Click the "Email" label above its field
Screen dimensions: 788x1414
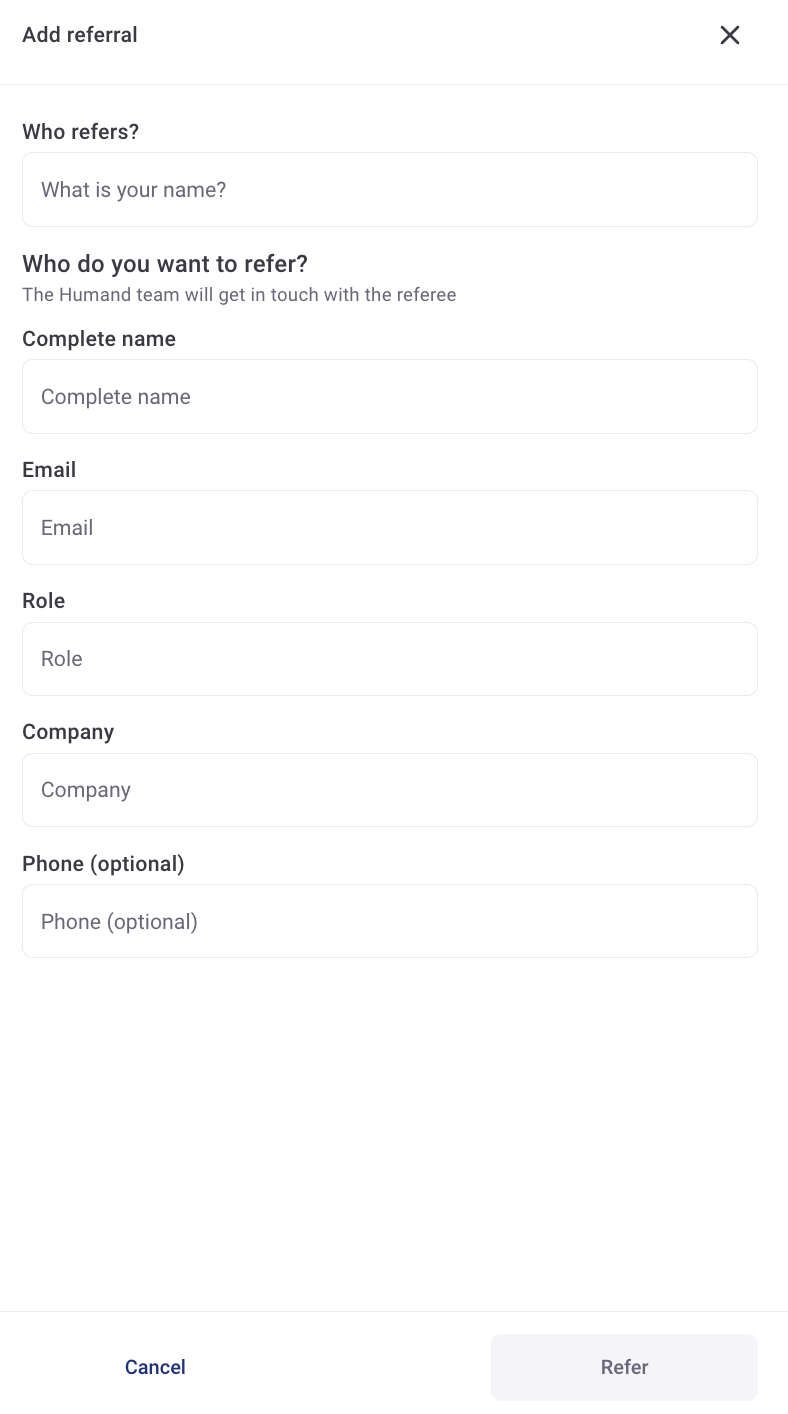pos(49,470)
